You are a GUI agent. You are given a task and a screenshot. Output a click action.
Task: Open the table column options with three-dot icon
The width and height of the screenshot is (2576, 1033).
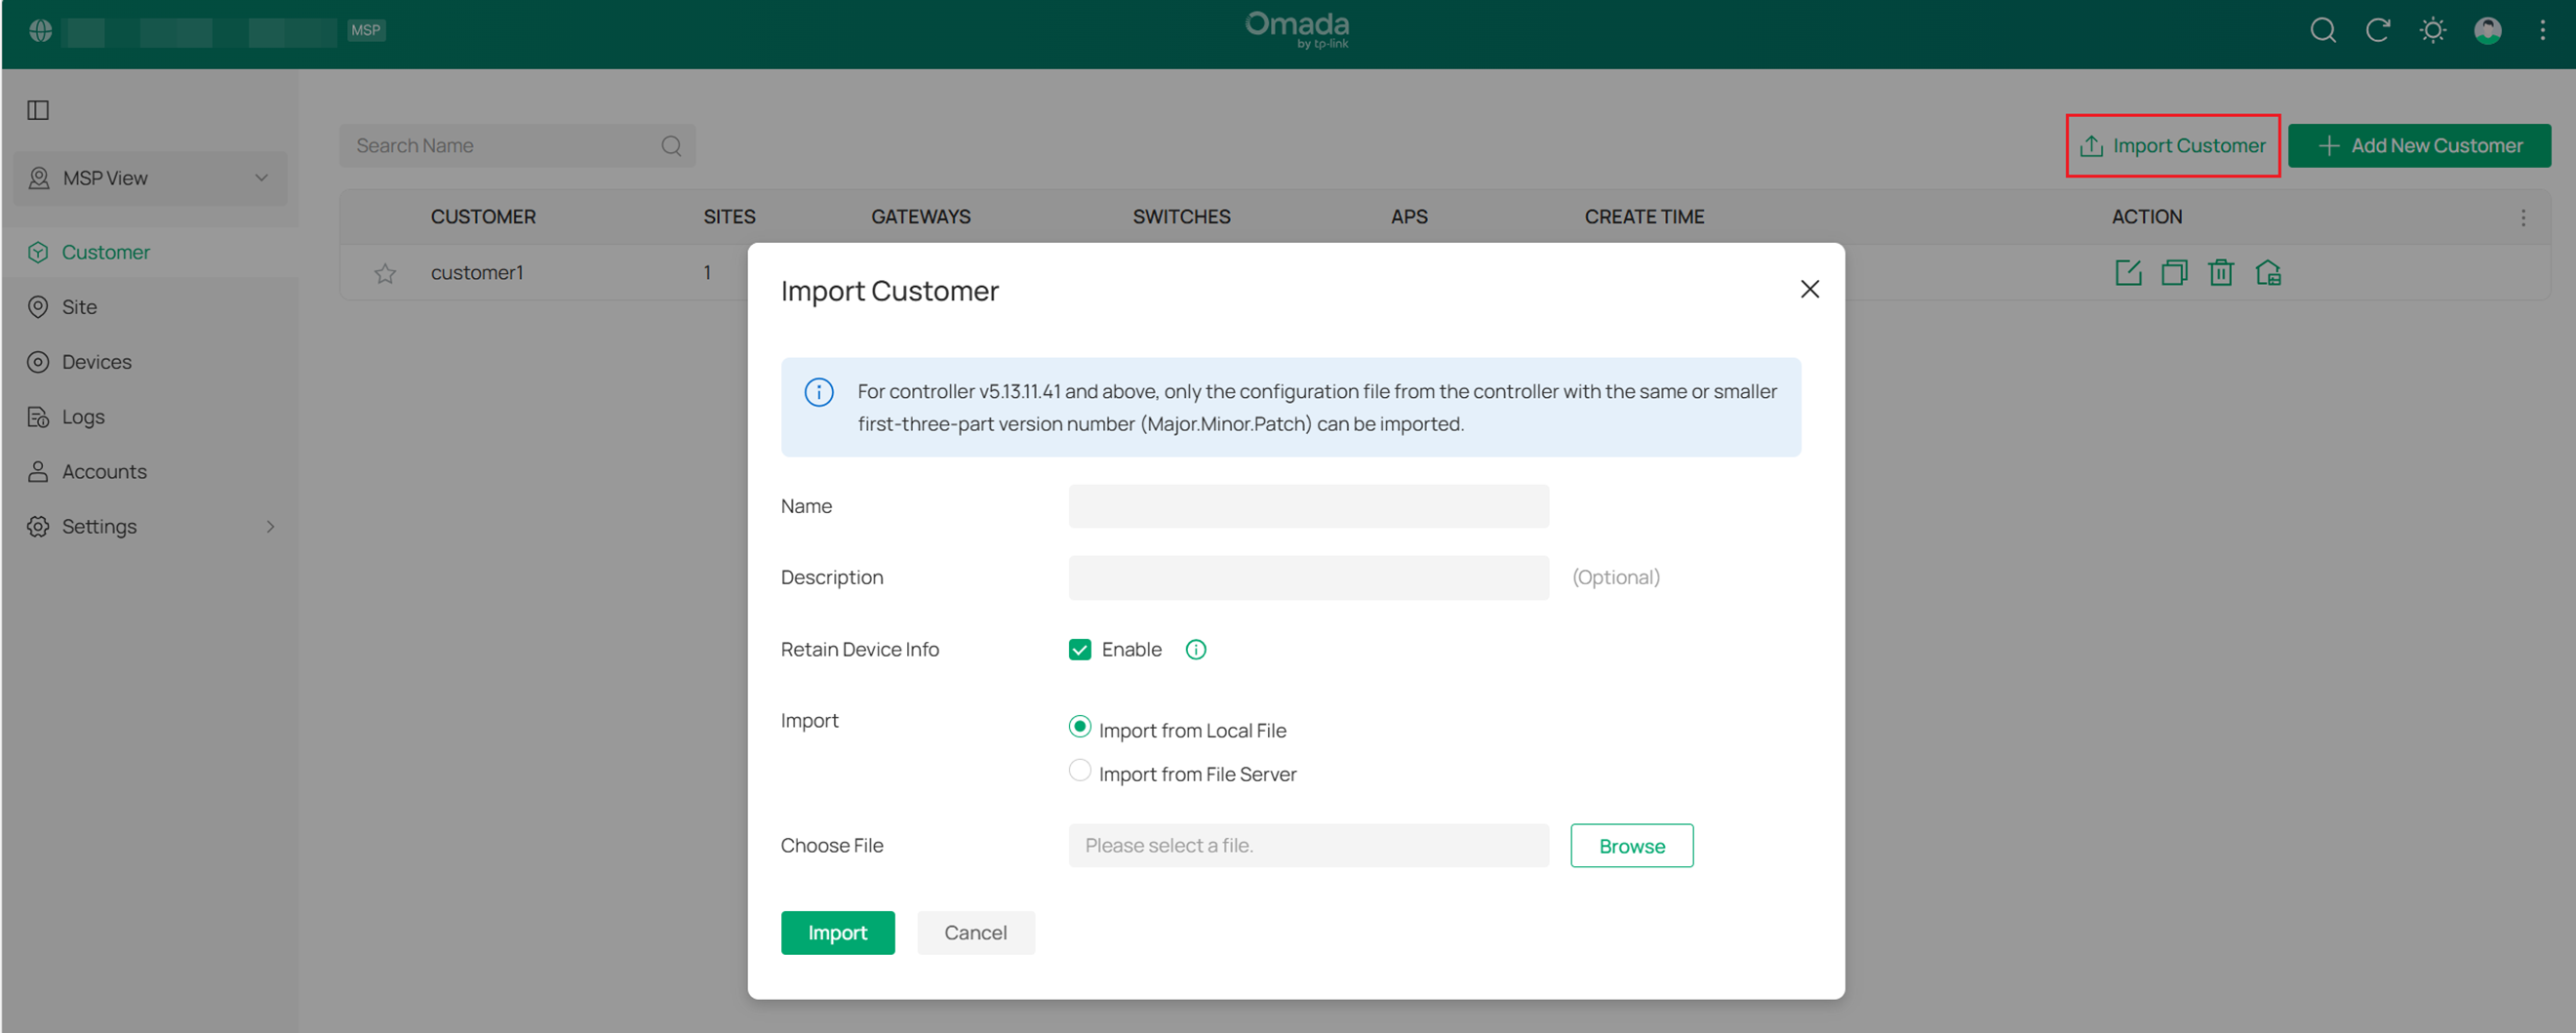pyautogui.click(x=2523, y=216)
